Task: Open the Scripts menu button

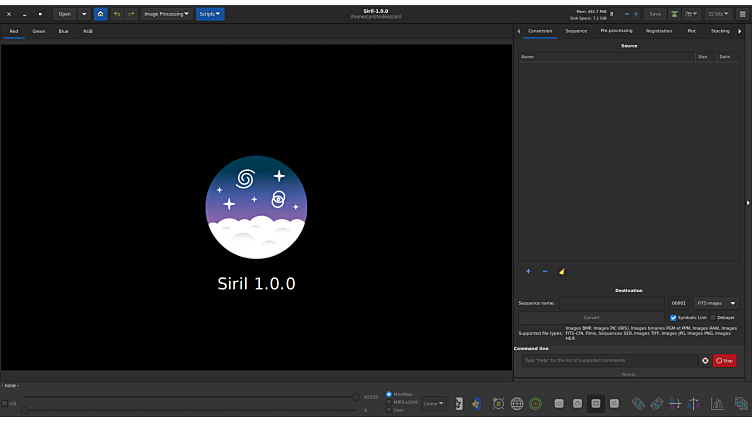Action: 210,14
